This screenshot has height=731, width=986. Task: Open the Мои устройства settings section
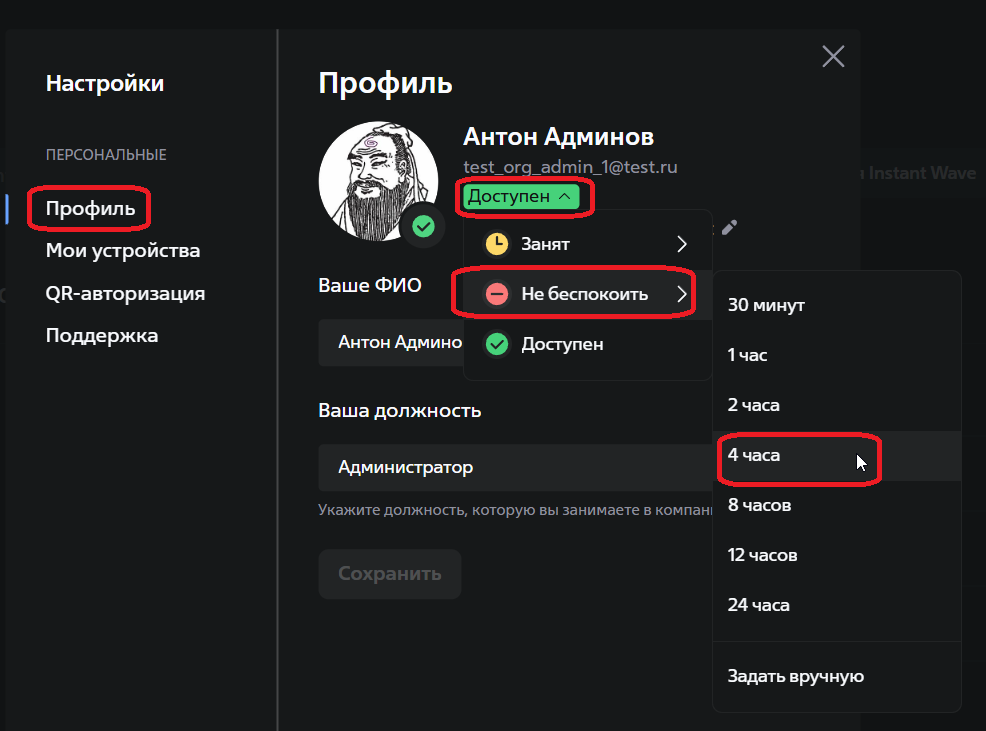(123, 250)
